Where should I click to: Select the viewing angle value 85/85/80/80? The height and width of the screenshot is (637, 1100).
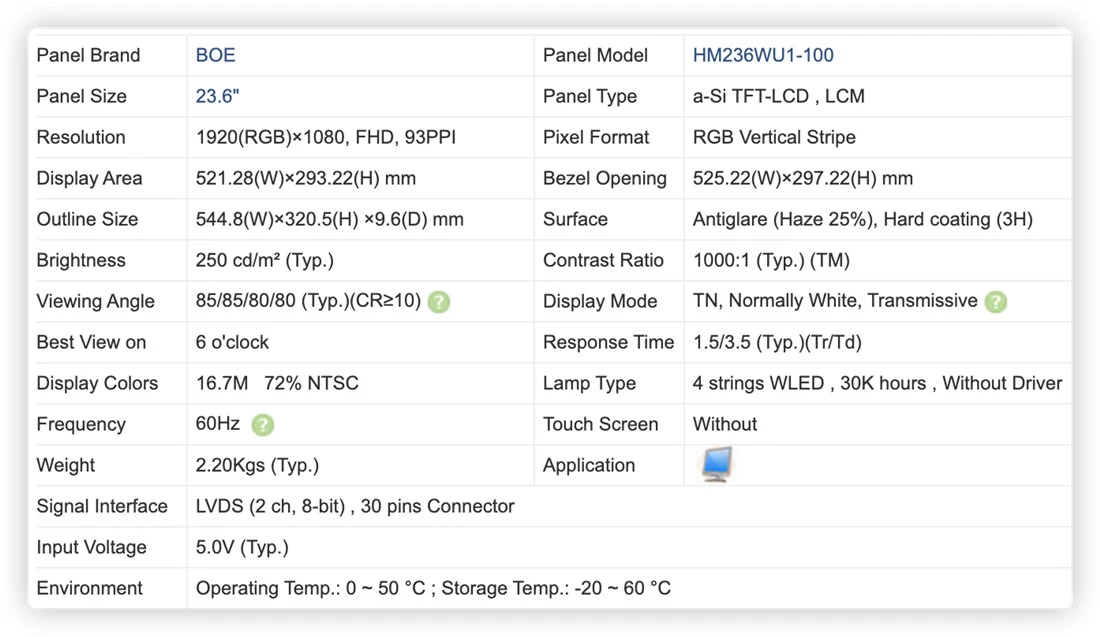pyautogui.click(x=246, y=301)
